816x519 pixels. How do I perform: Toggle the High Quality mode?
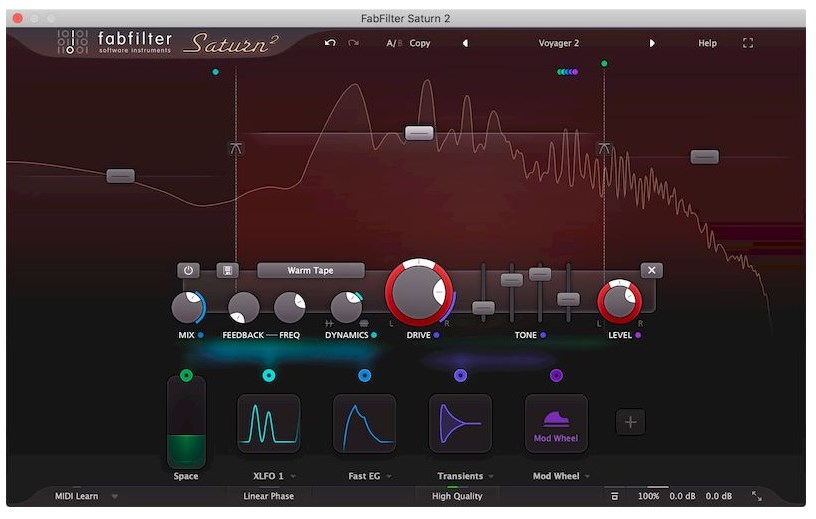click(x=457, y=496)
